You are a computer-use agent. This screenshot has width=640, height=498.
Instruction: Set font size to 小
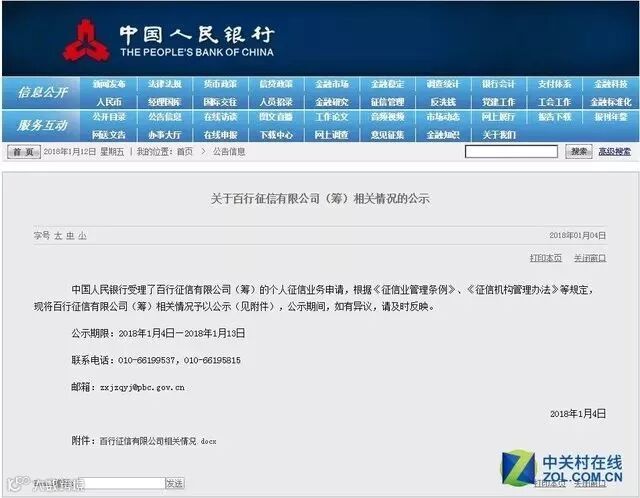pos(82,236)
